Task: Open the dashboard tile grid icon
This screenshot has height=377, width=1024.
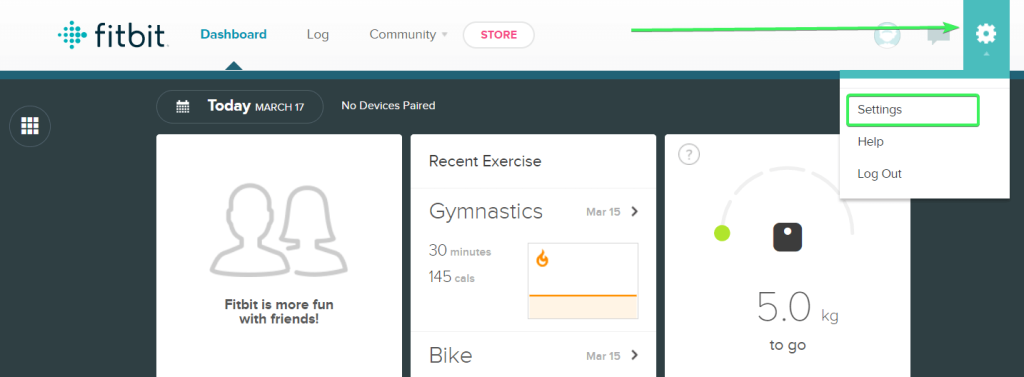Action: click(30, 126)
